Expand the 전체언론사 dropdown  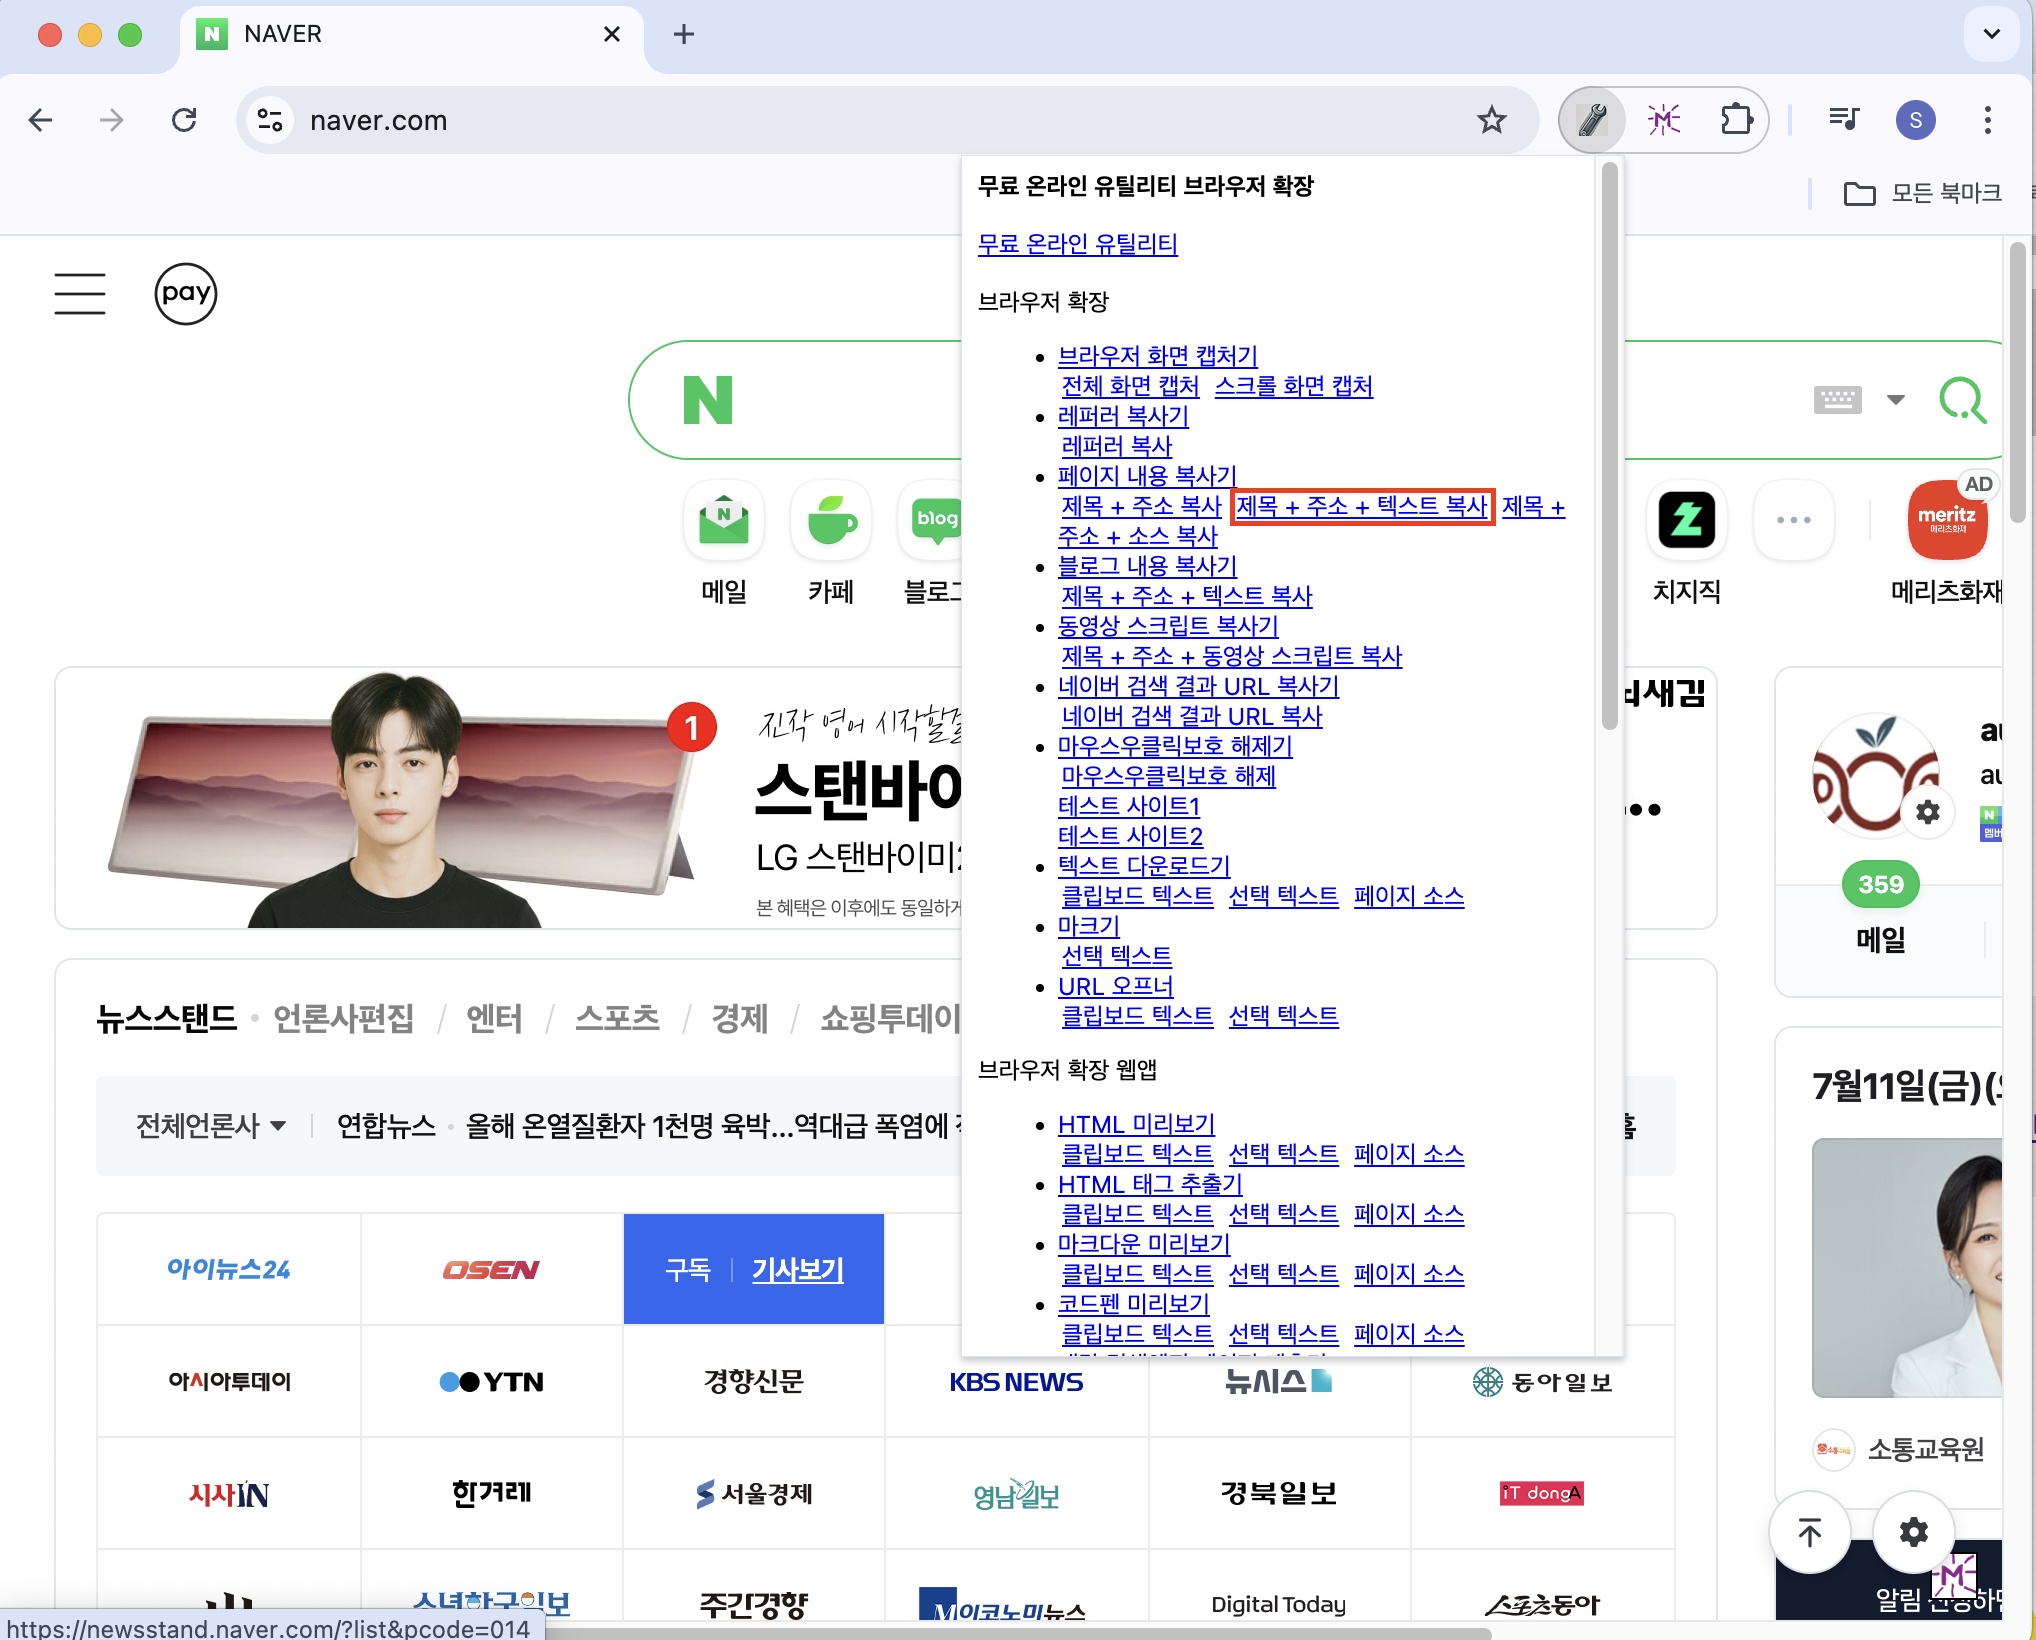211,1126
